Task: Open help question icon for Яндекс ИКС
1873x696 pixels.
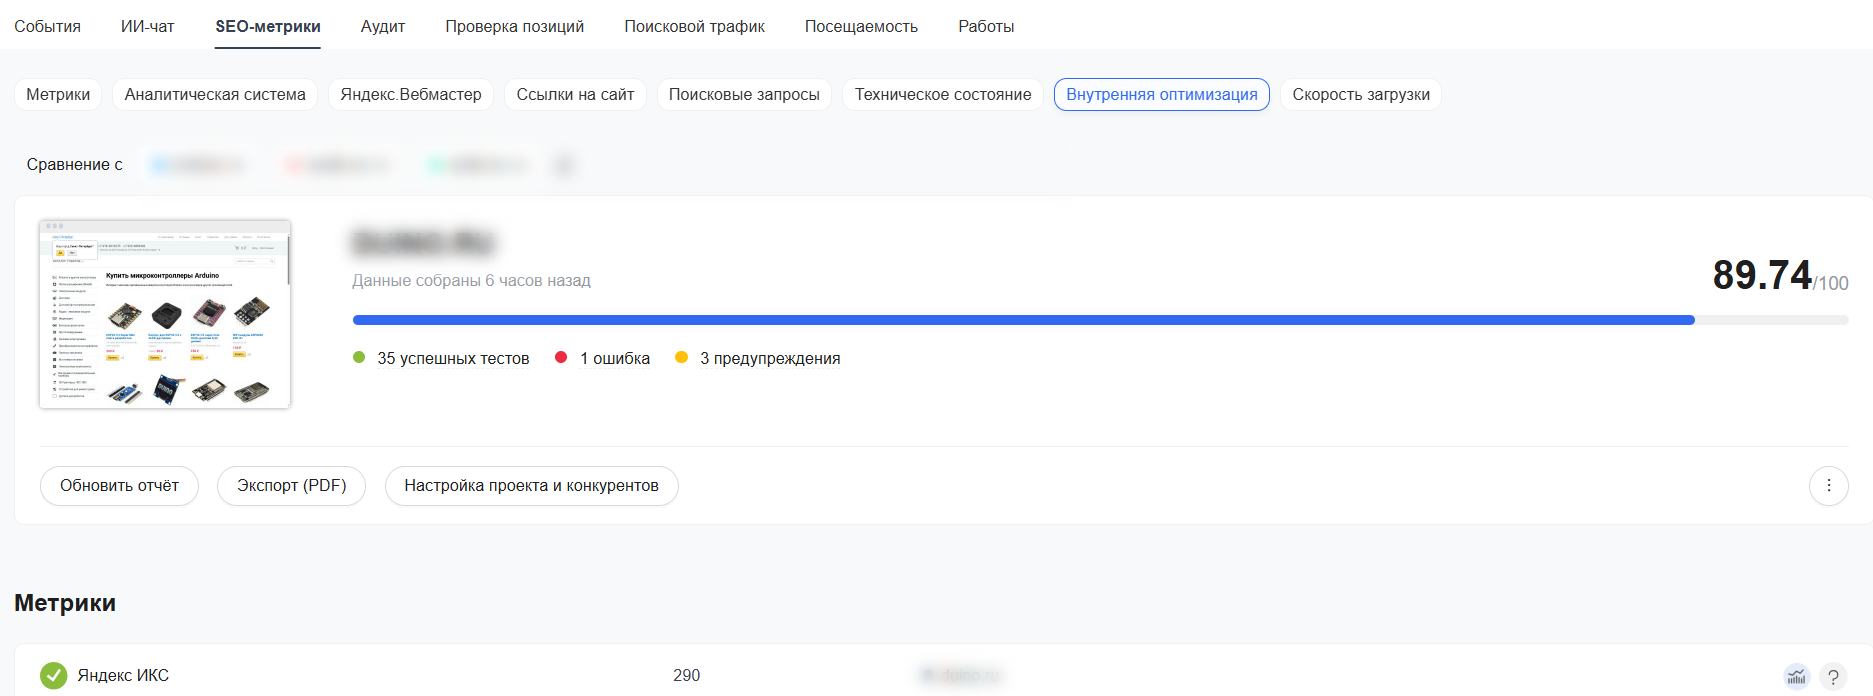Action: click(x=1833, y=676)
